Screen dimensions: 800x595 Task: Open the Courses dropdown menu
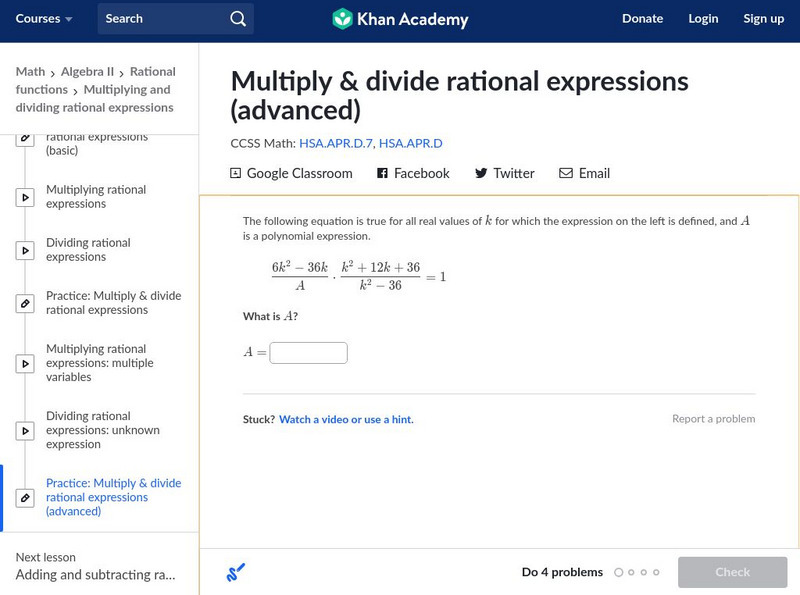pos(44,18)
